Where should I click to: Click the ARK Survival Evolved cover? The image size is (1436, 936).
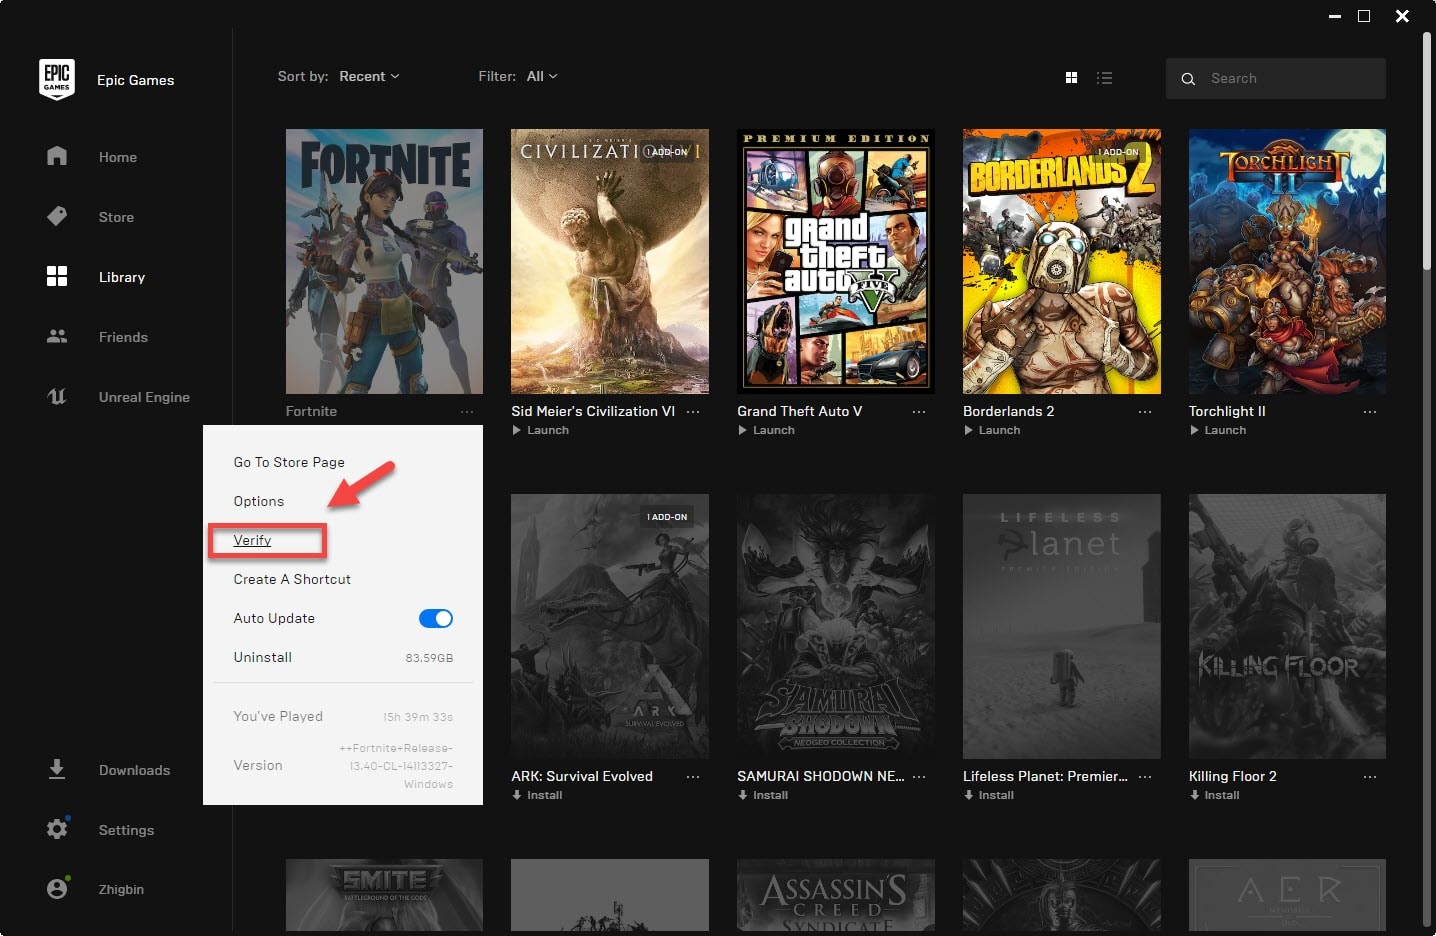point(610,626)
